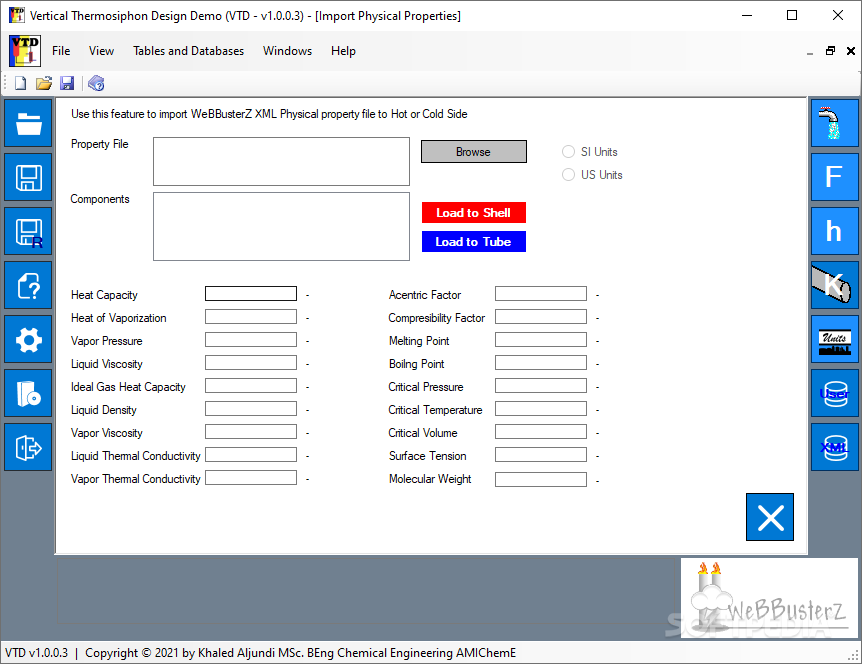Viewport: 862px width, 664px height.
Task: Click the VTD v1.0.0.3 status bar text
Action: point(36,653)
